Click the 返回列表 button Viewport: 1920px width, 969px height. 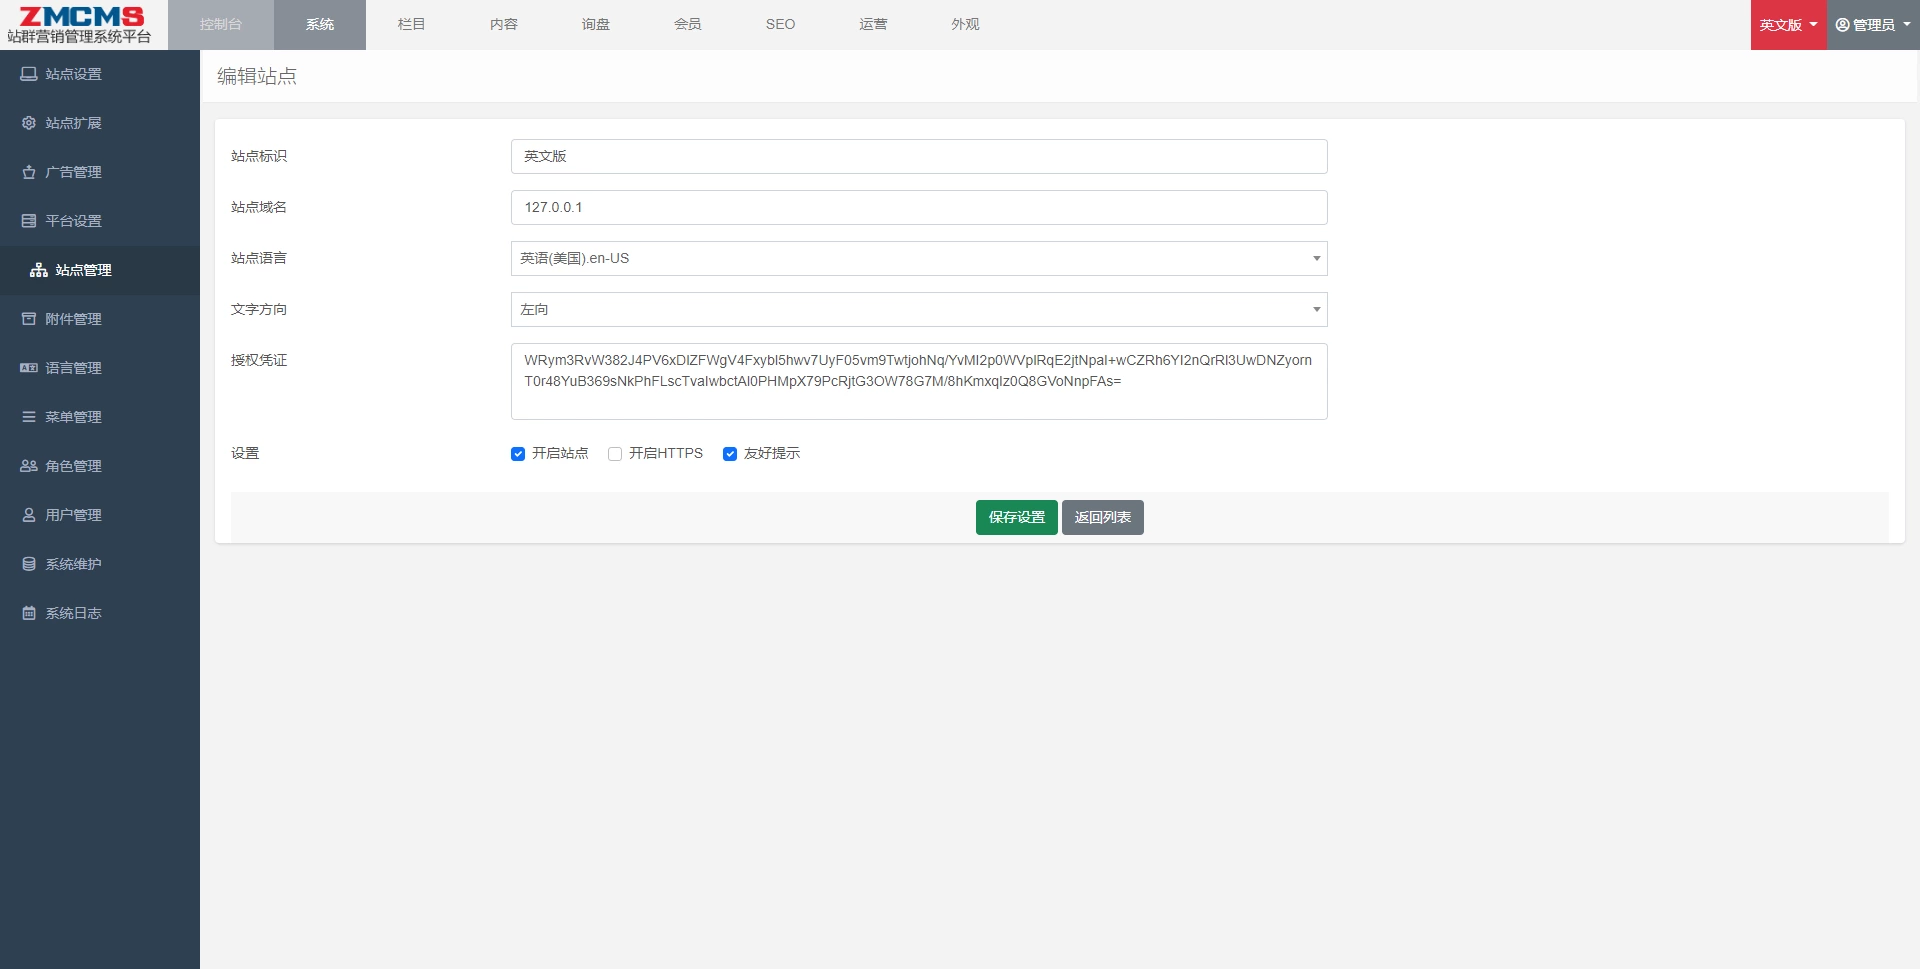pos(1102,517)
